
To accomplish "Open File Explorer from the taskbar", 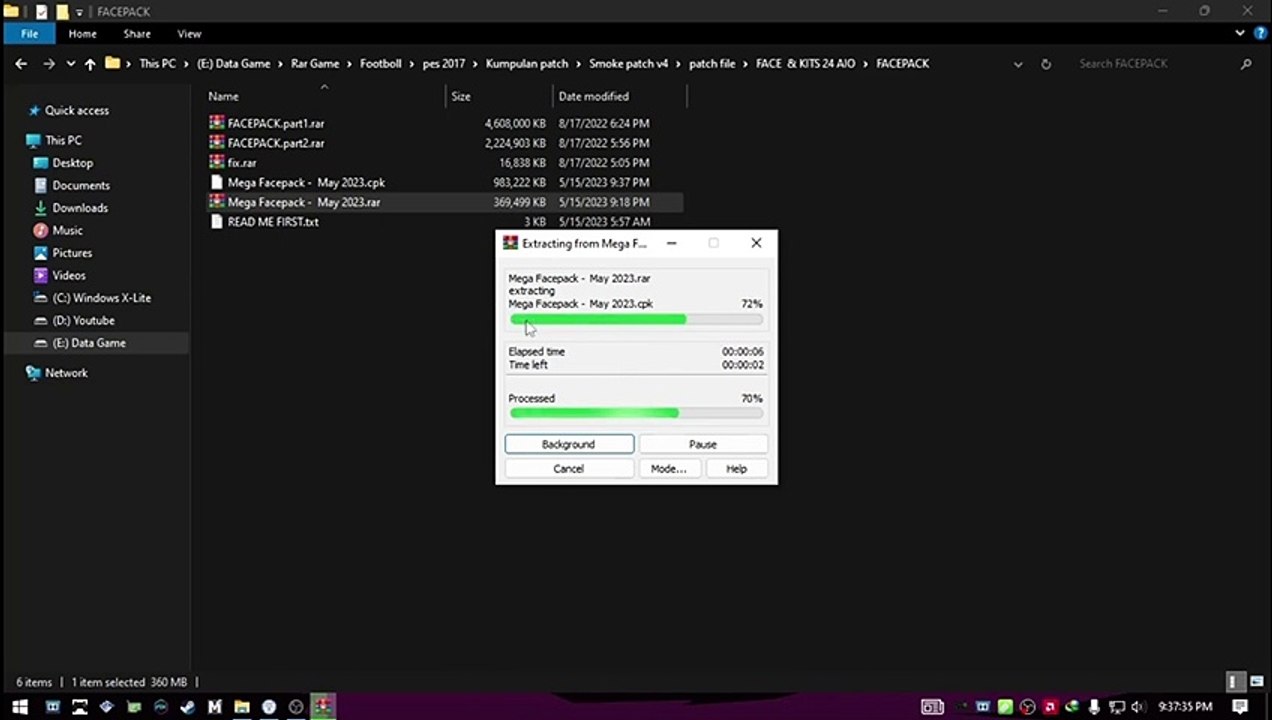I will 241,707.
